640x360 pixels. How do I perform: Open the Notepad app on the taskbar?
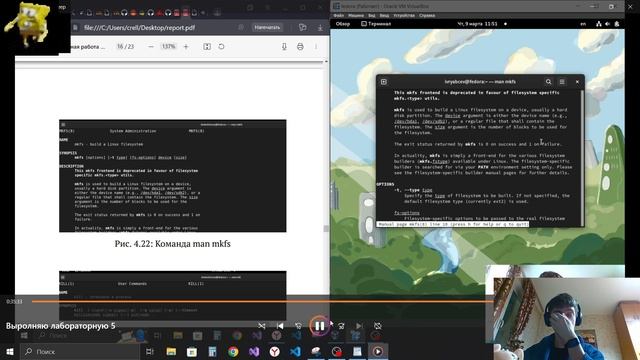coord(357,351)
